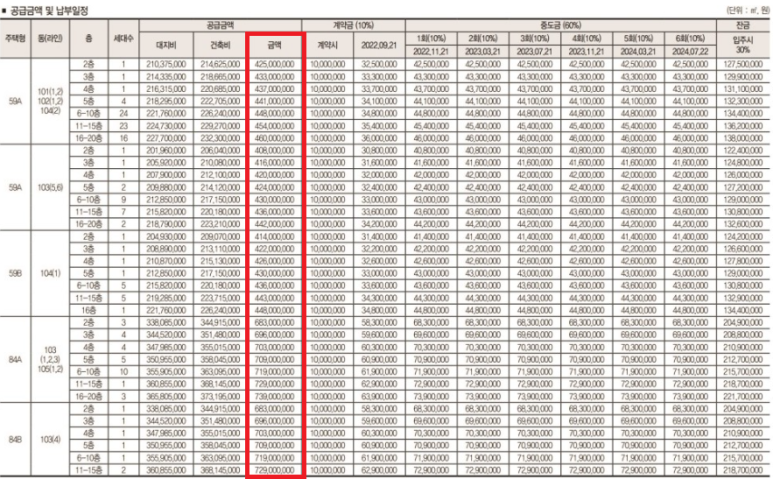Click the 132,900,000 balance cell
Viewport: 773px width, 479px height.
pyautogui.click(x=743, y=298)
